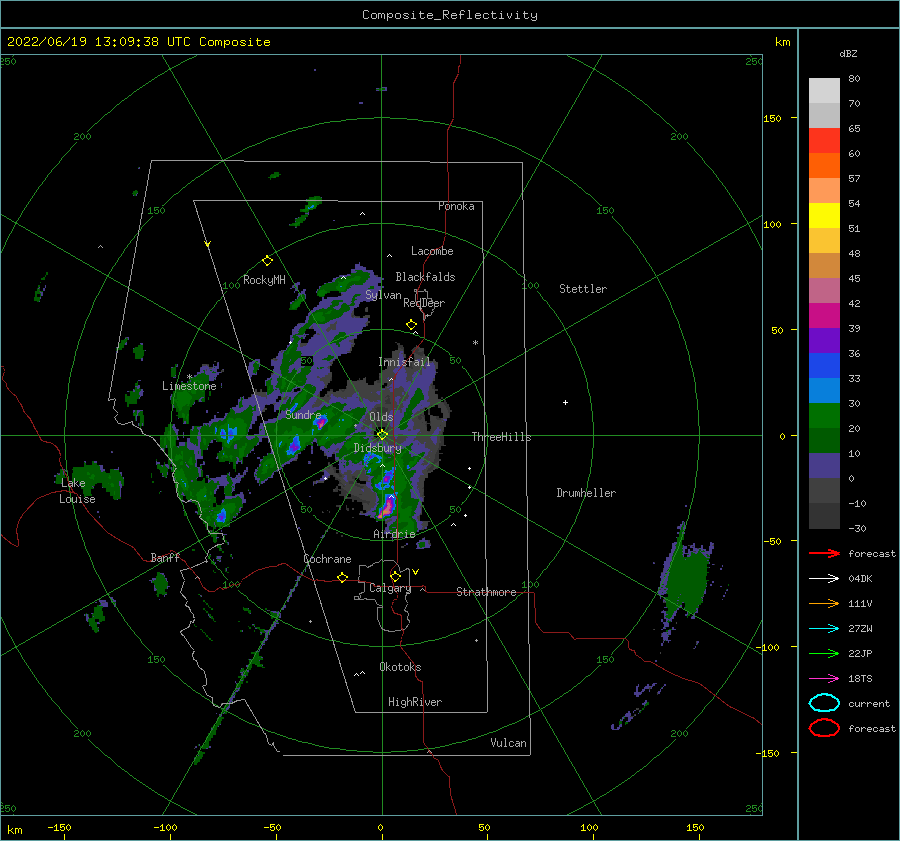
Task: Click the Stettler city label
Action: click(x=583, y=289)
